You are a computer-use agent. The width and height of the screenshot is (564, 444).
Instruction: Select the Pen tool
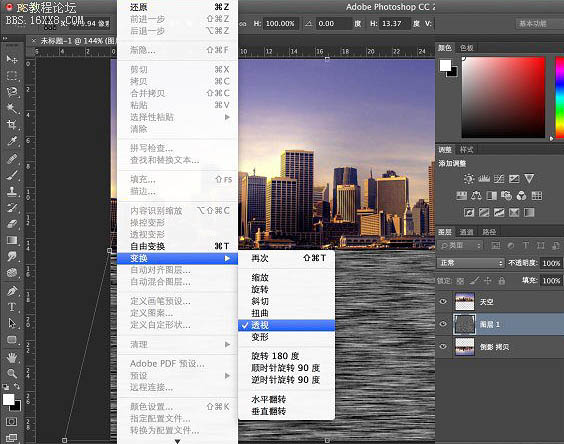point(12,290)
